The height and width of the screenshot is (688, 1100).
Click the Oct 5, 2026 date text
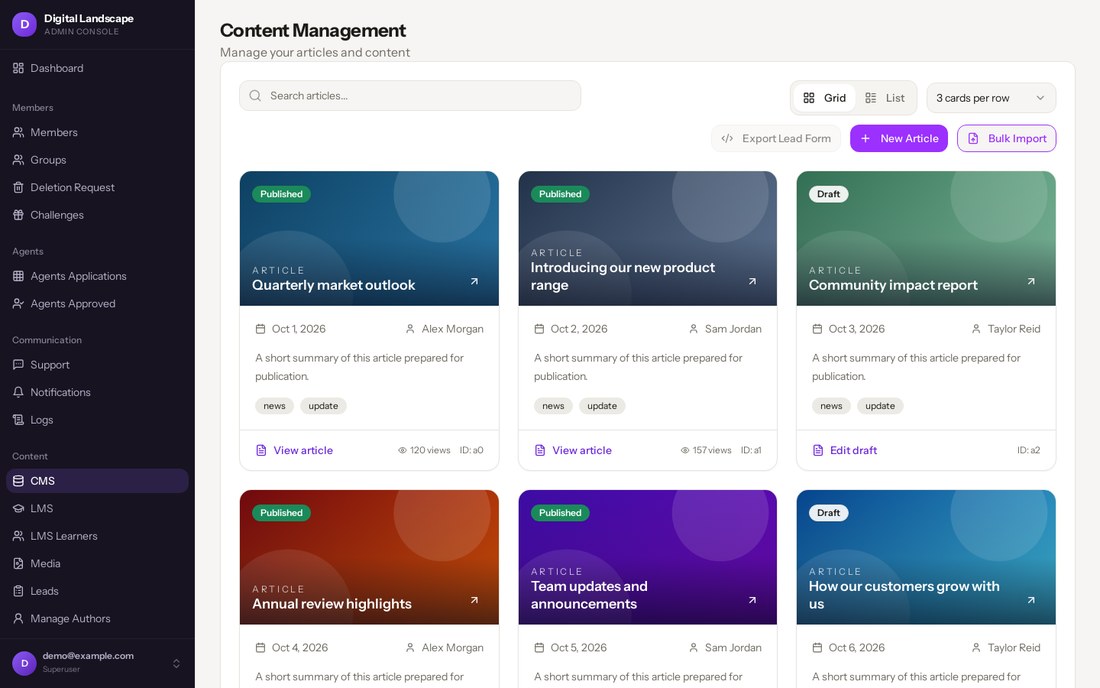click(x=579, y=647)
